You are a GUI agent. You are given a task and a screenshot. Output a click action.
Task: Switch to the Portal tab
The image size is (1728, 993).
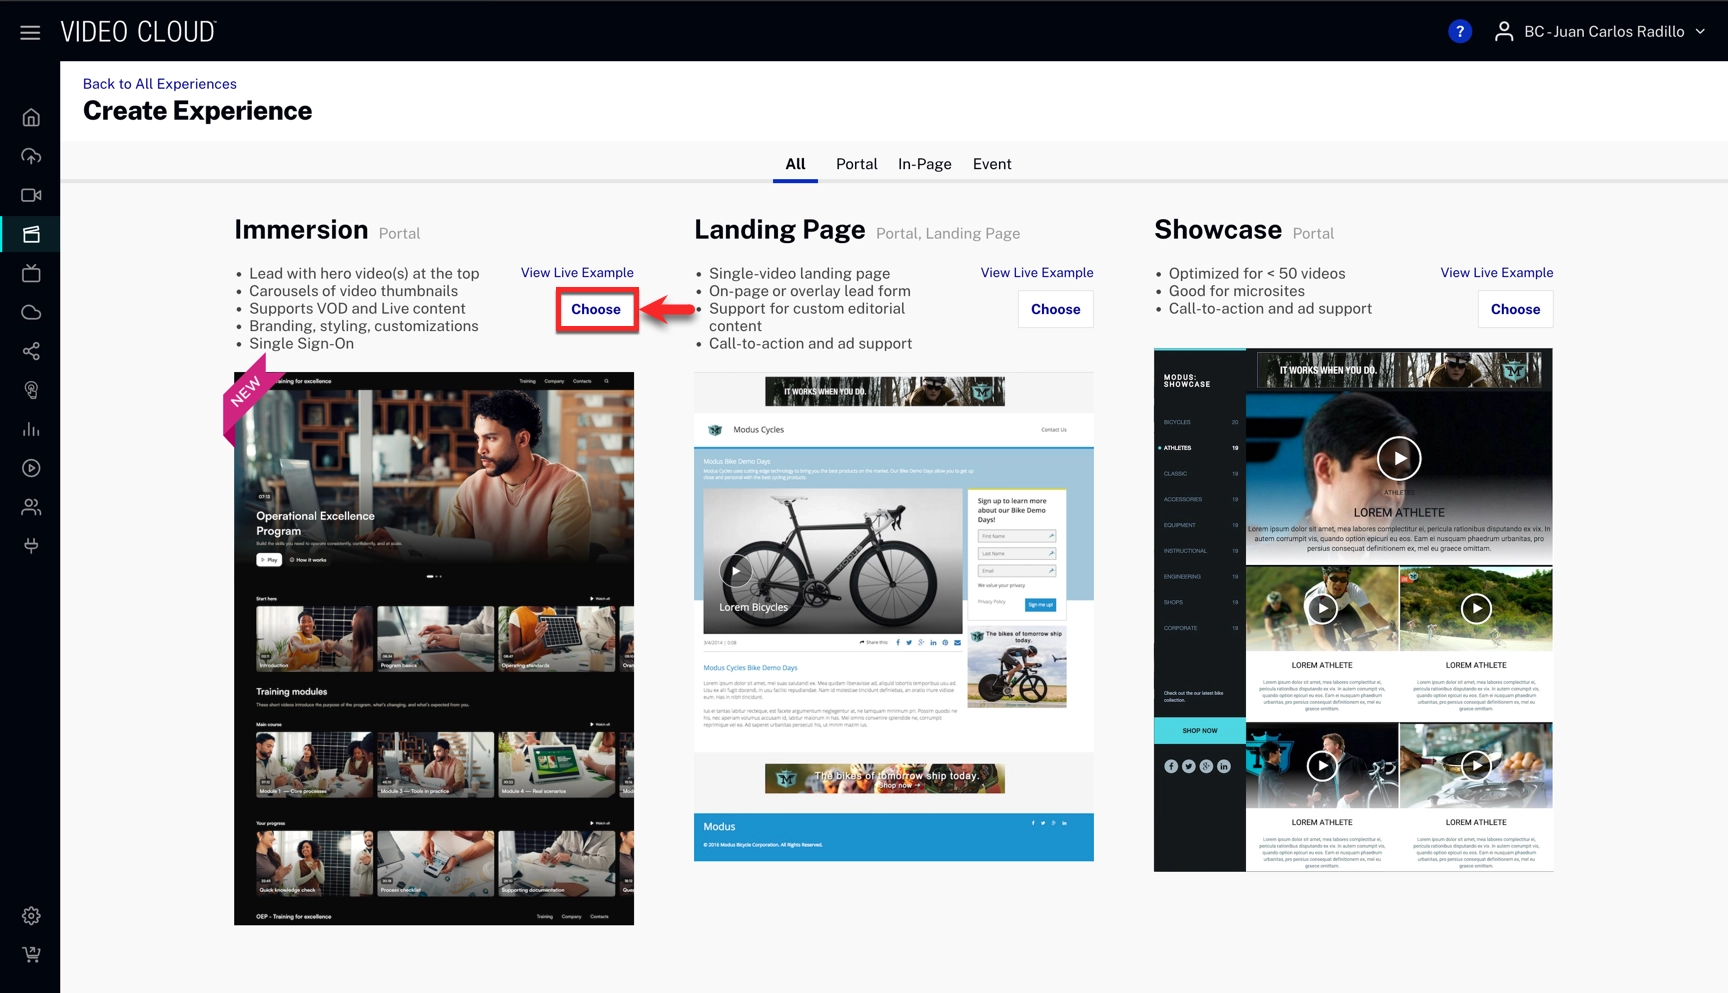point(856,164)
